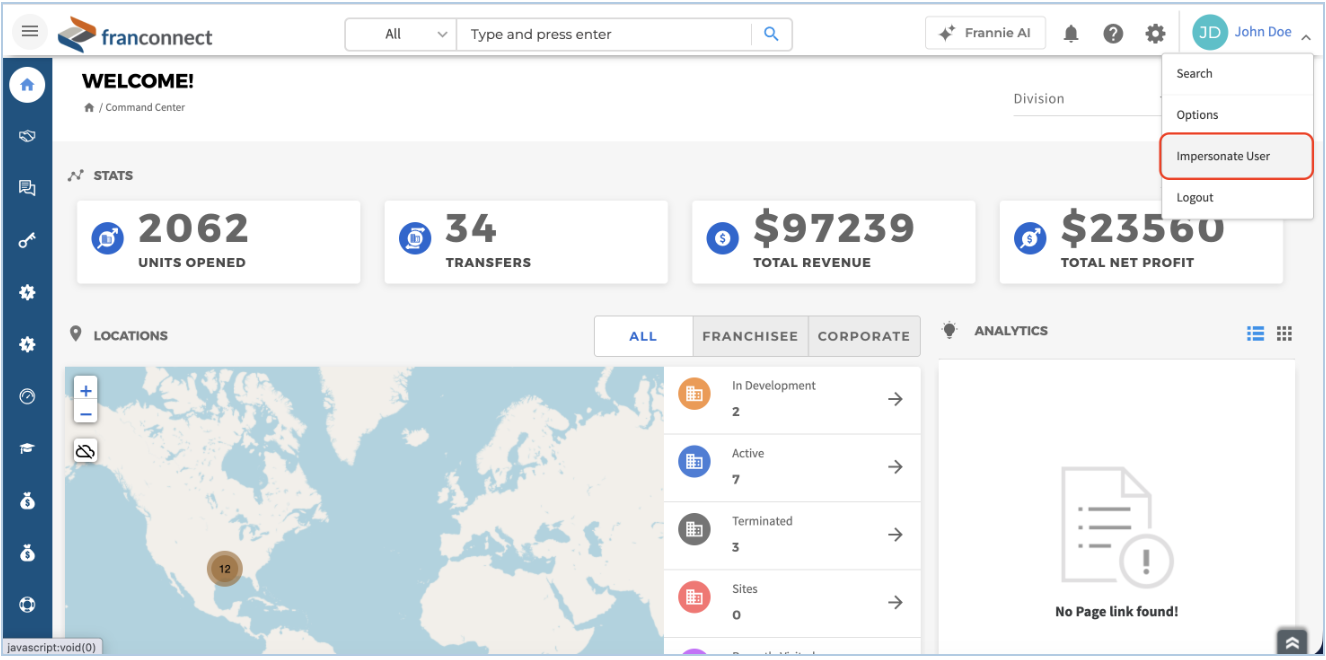Click the 2062 units opened value
This screenshot has height=660, width=1326.
(194, 228)
